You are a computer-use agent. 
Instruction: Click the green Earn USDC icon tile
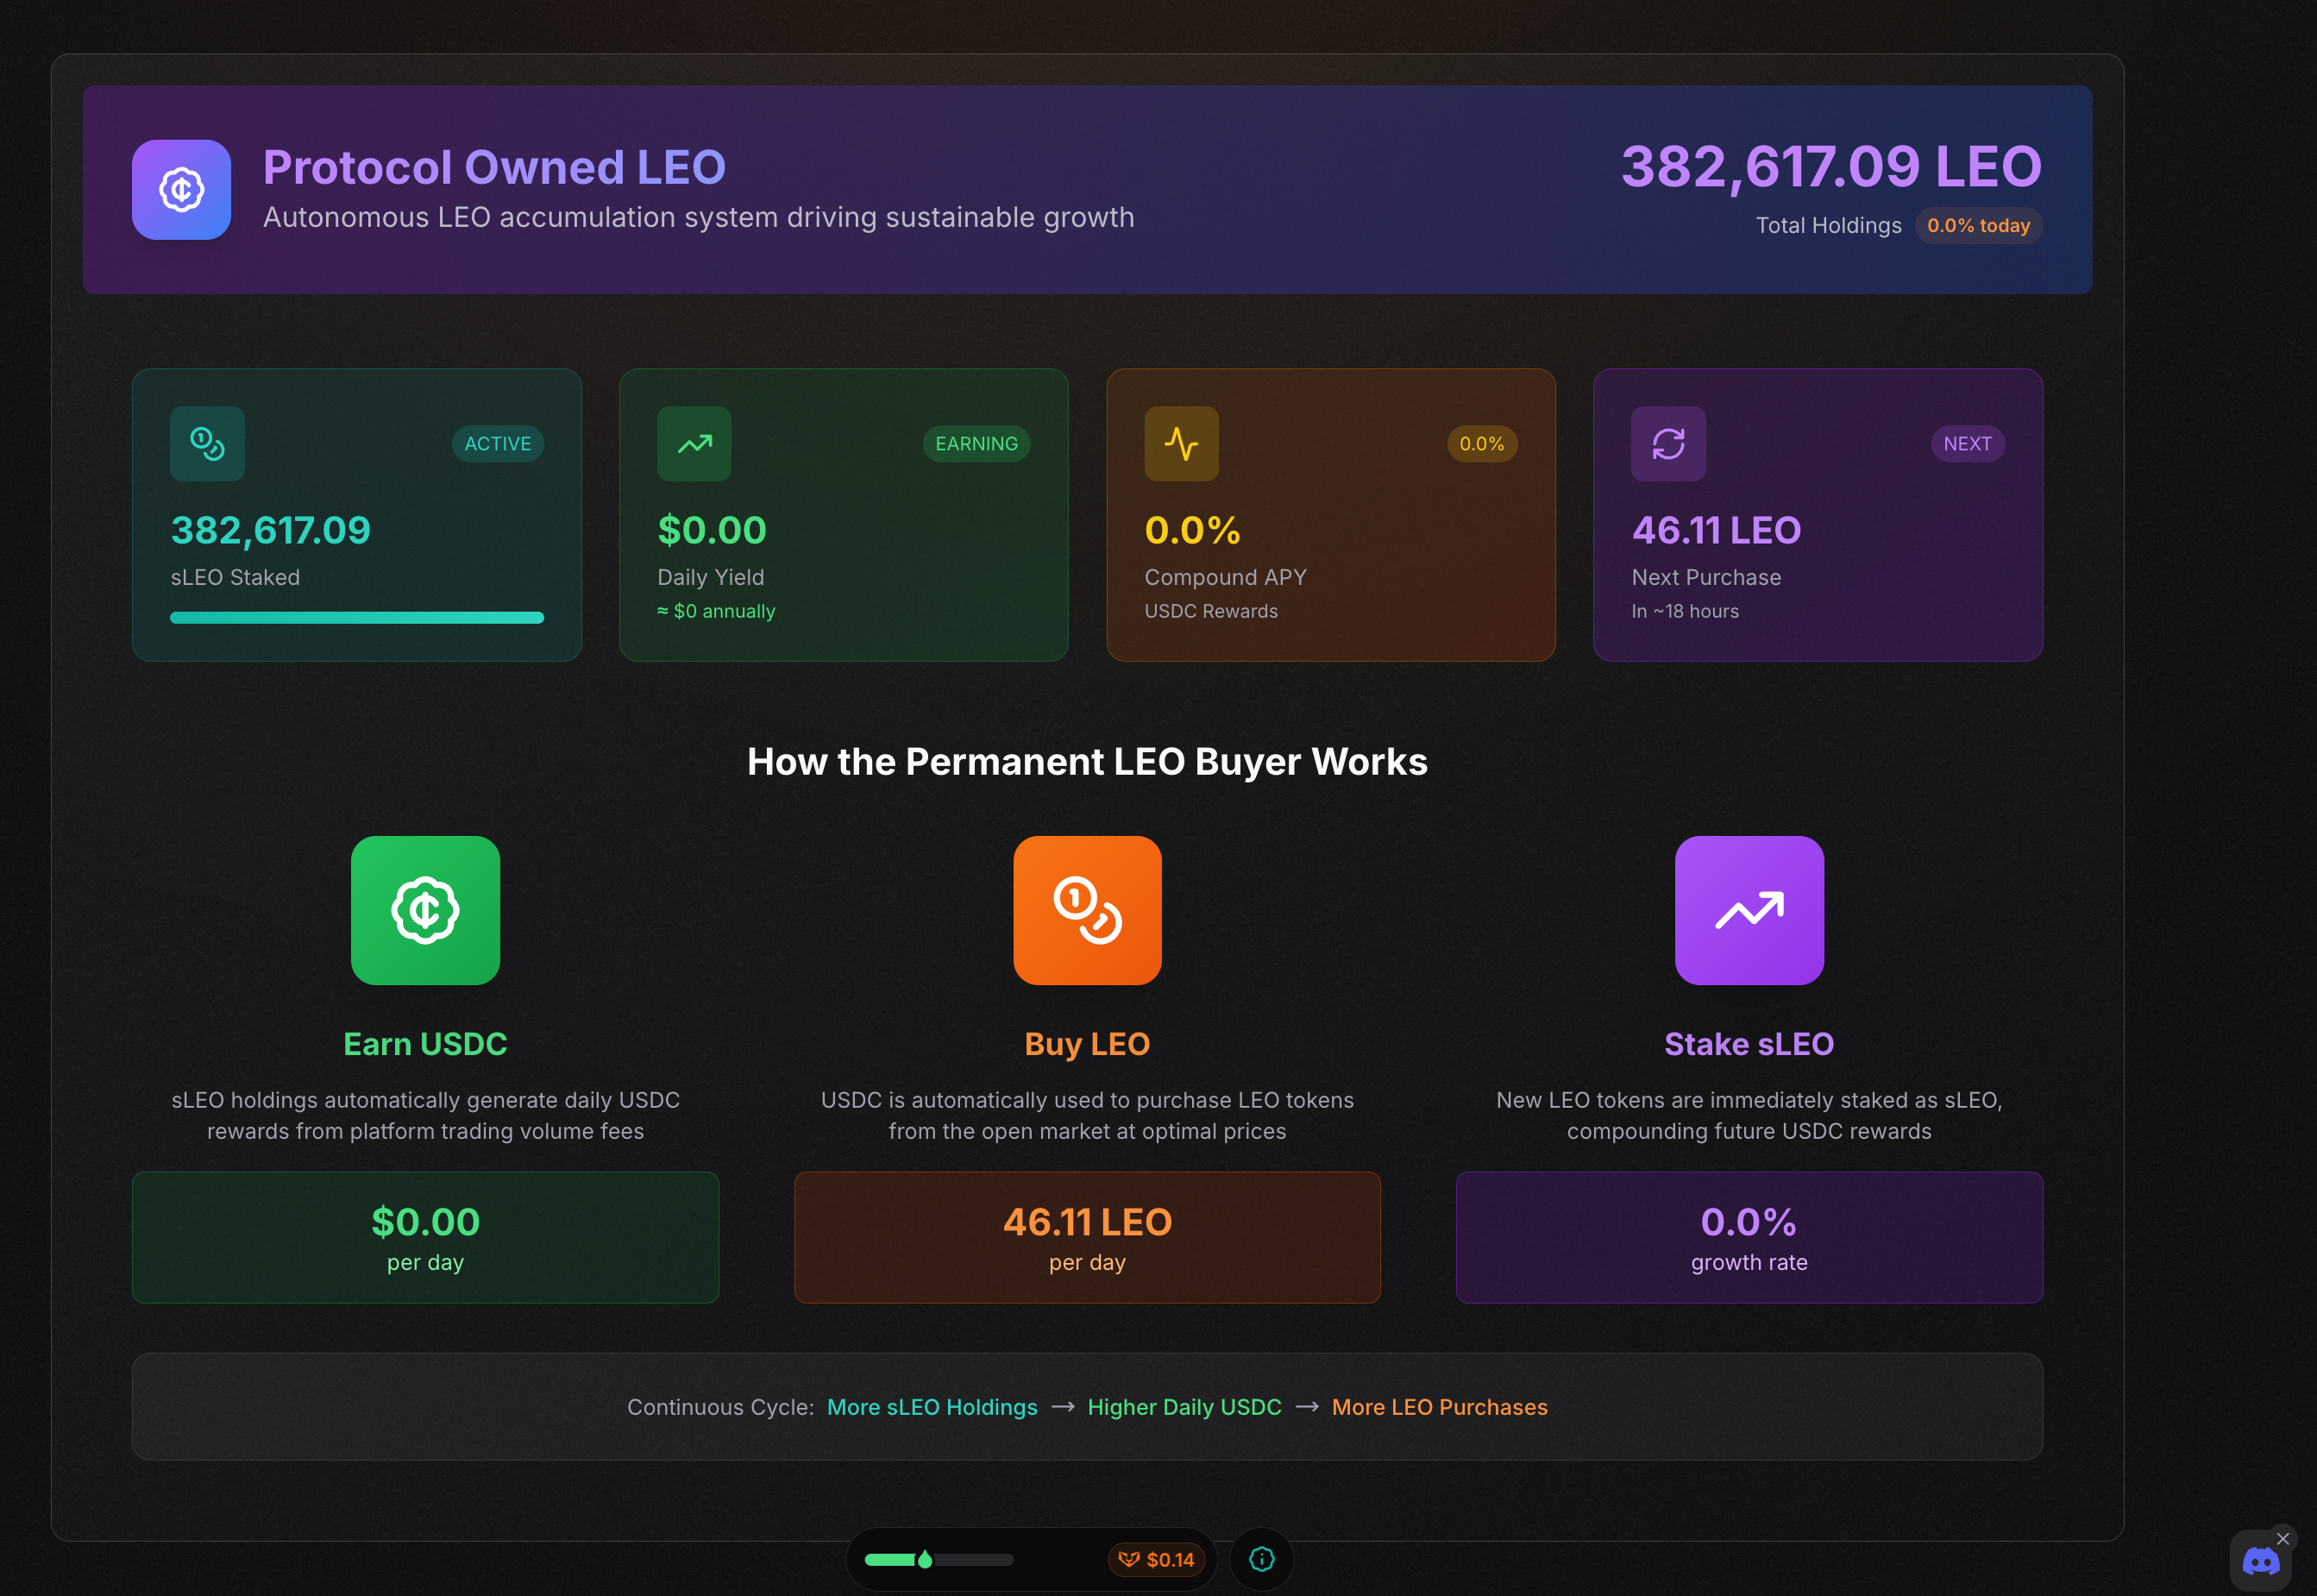pos(425,910)
